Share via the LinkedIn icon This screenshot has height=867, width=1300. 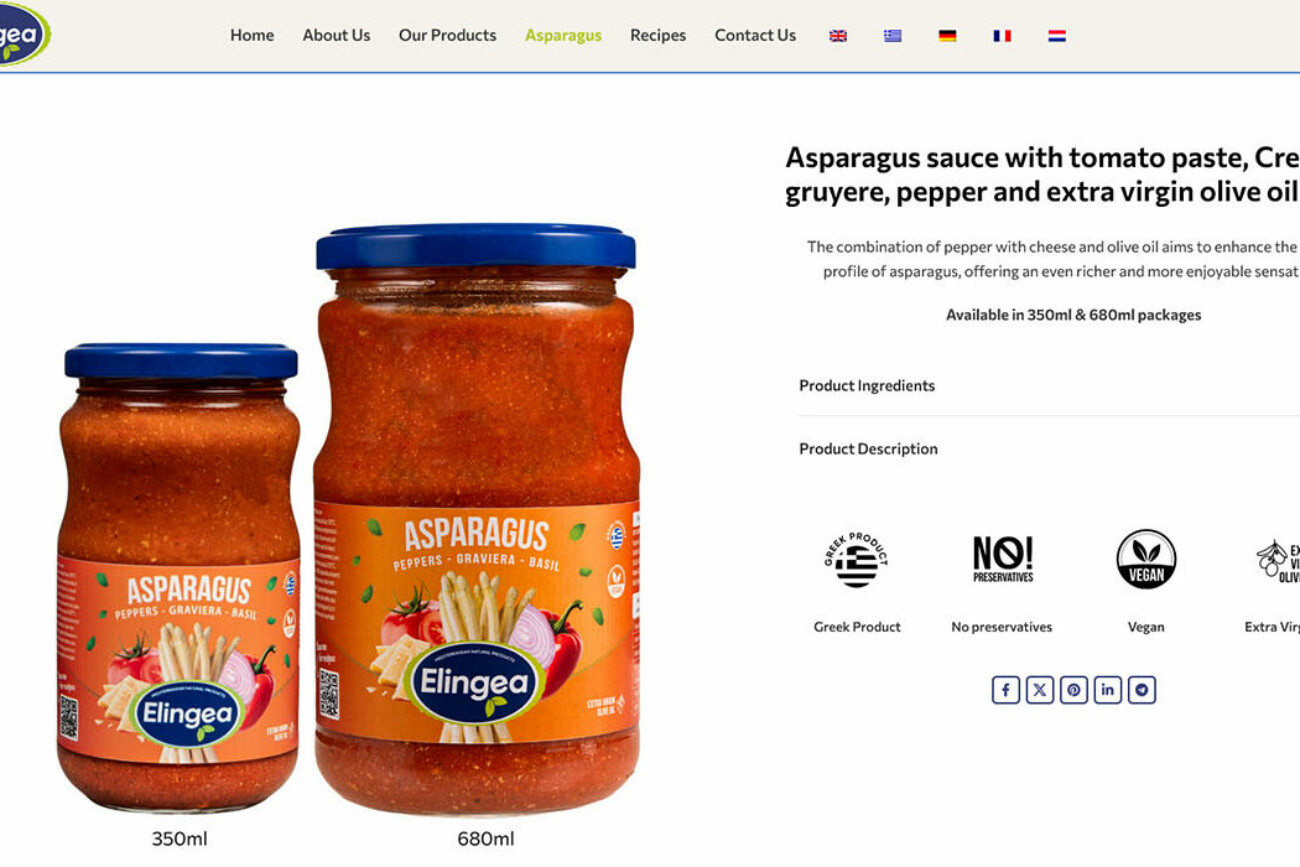(1108, 690)
